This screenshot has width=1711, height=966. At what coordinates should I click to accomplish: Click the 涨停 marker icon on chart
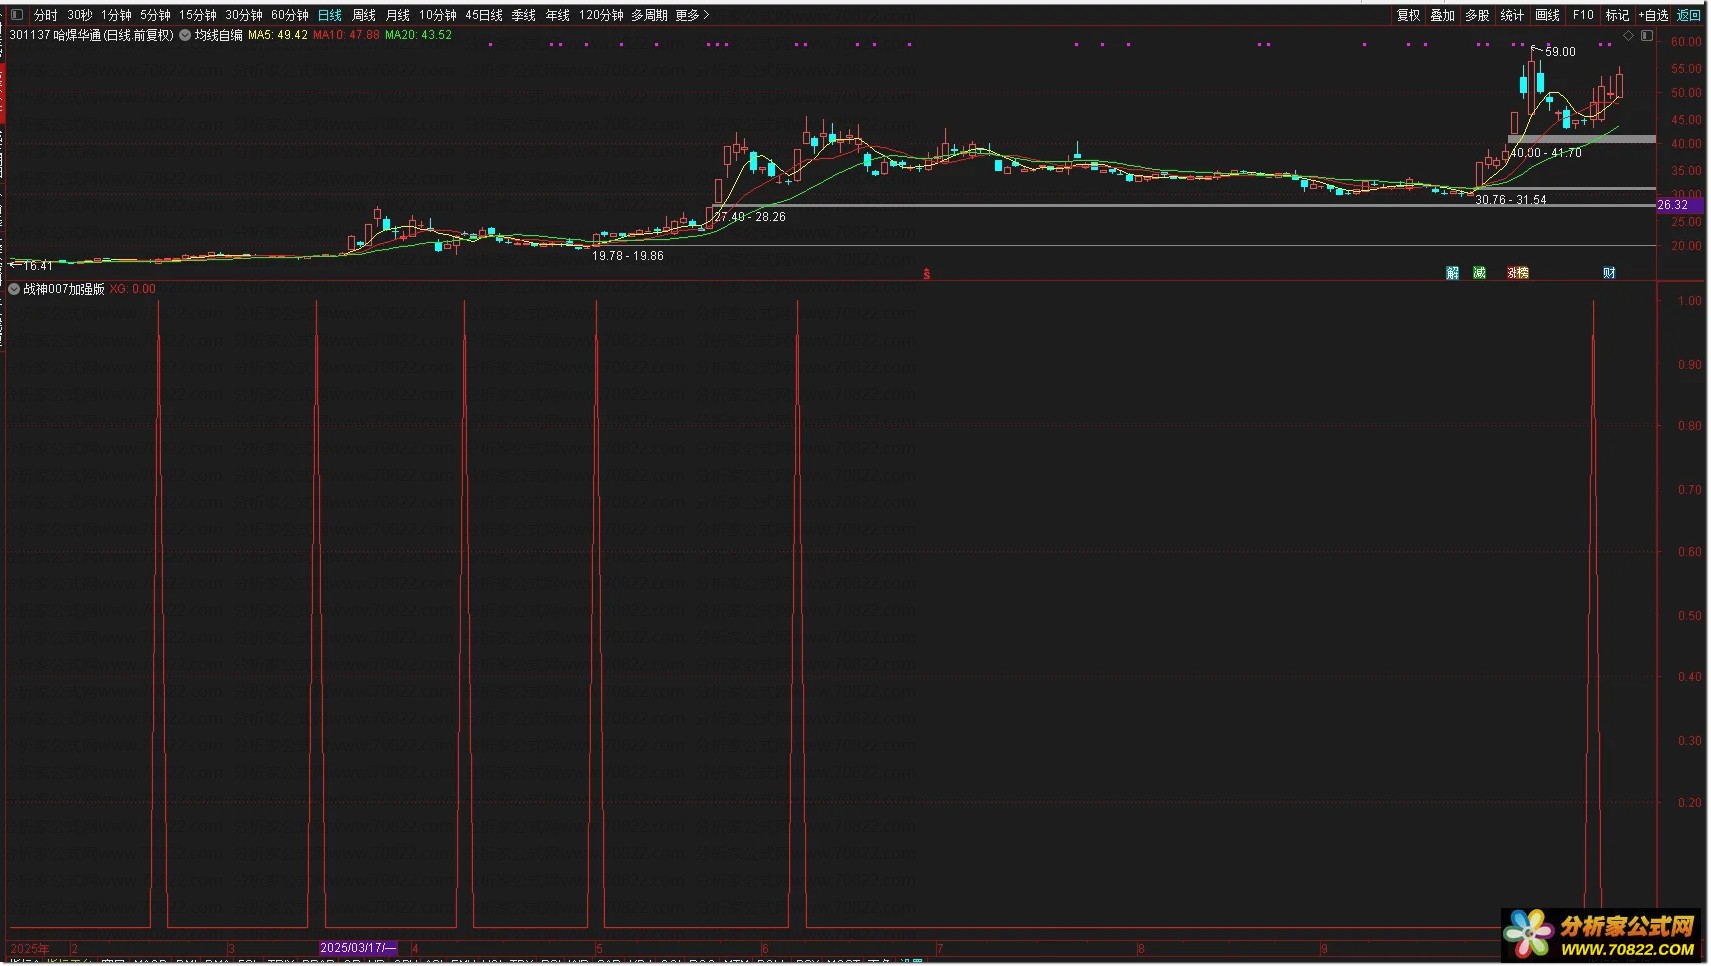click(1517, 273)
